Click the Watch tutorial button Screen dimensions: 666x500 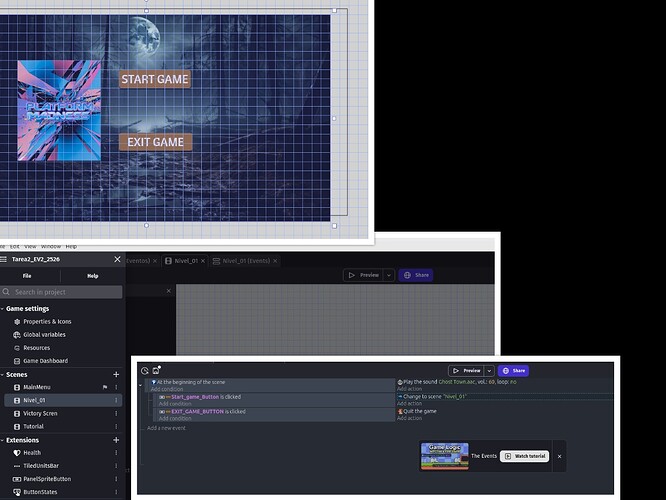(x=525, y=456)
